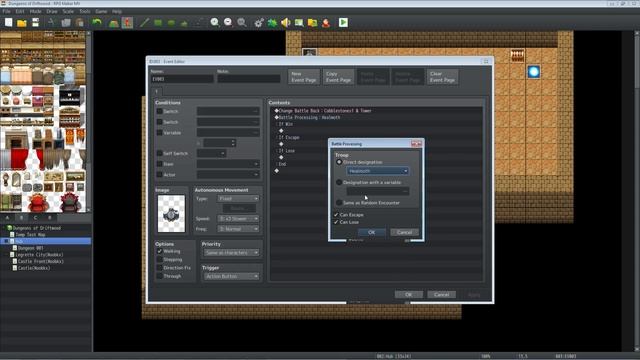Open the movement Speed dropdown
The width and height of the screenshot is (640, 360).
[238, 219]
